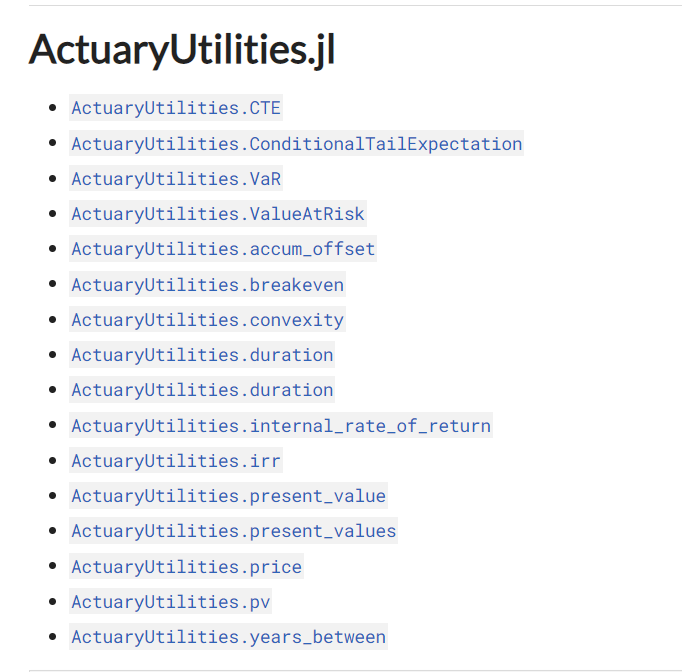
Task: Open ActuaryUtilities.internal_rate_of_return link
Action: coord(281,425)
